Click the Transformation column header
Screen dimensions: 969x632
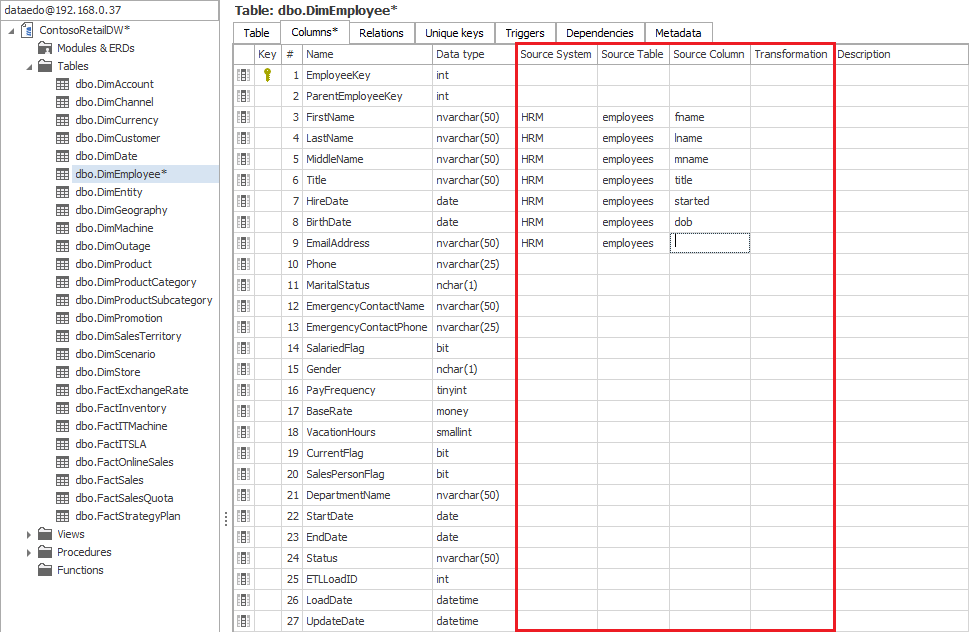(x=790, y=54)
